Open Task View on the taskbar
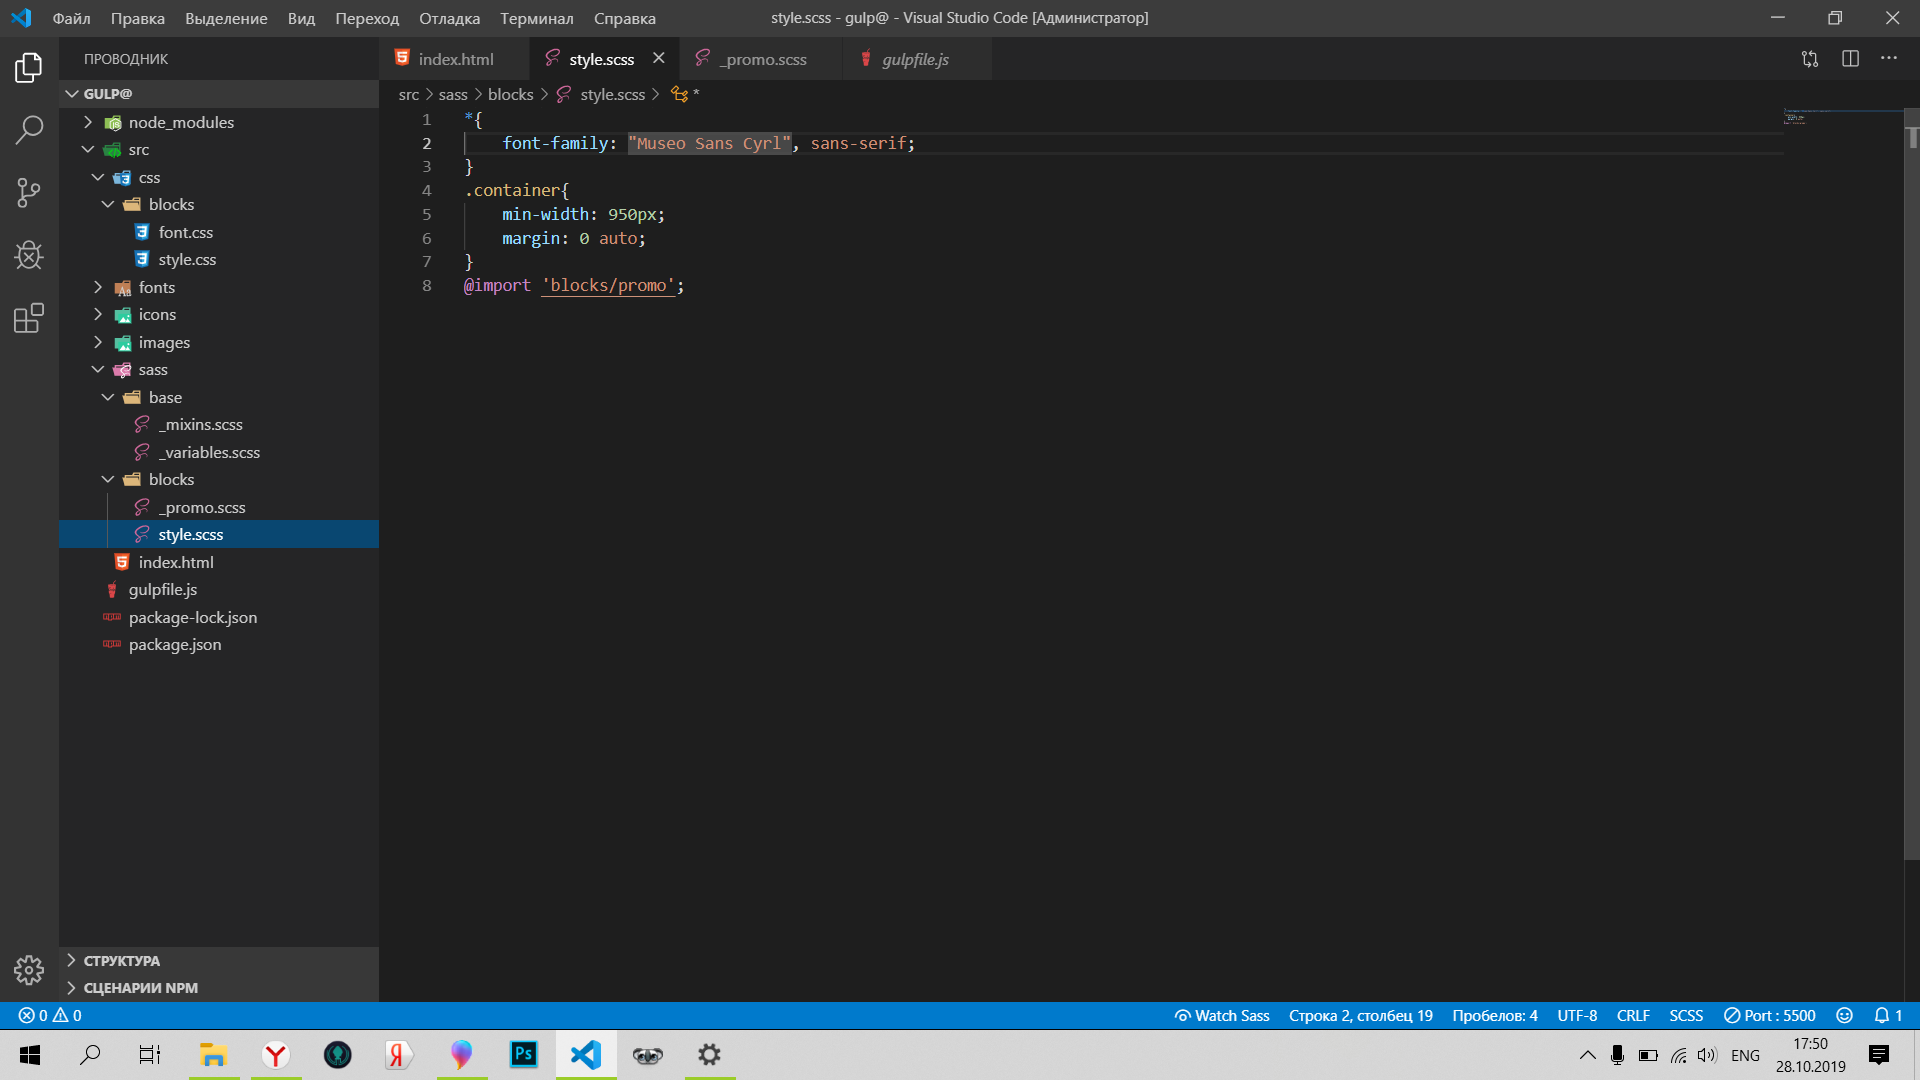Image resolution: width=1920 pixels, height=1080 pixels. 150,1055
